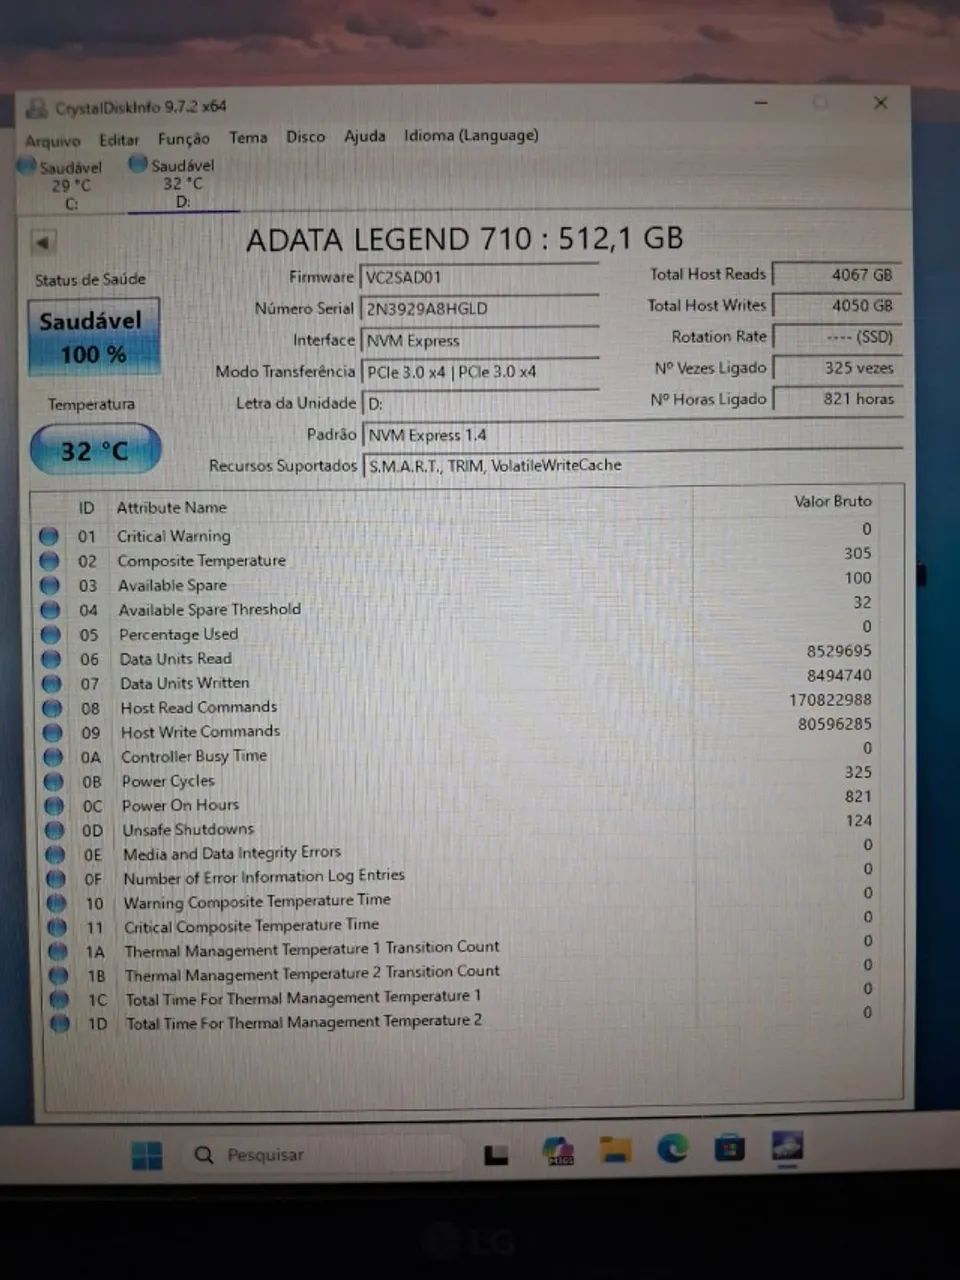The height and width of the screenshot is (1280, 960).
Task: Click the status circle for Host Read Commands
Action: [52, 708]
